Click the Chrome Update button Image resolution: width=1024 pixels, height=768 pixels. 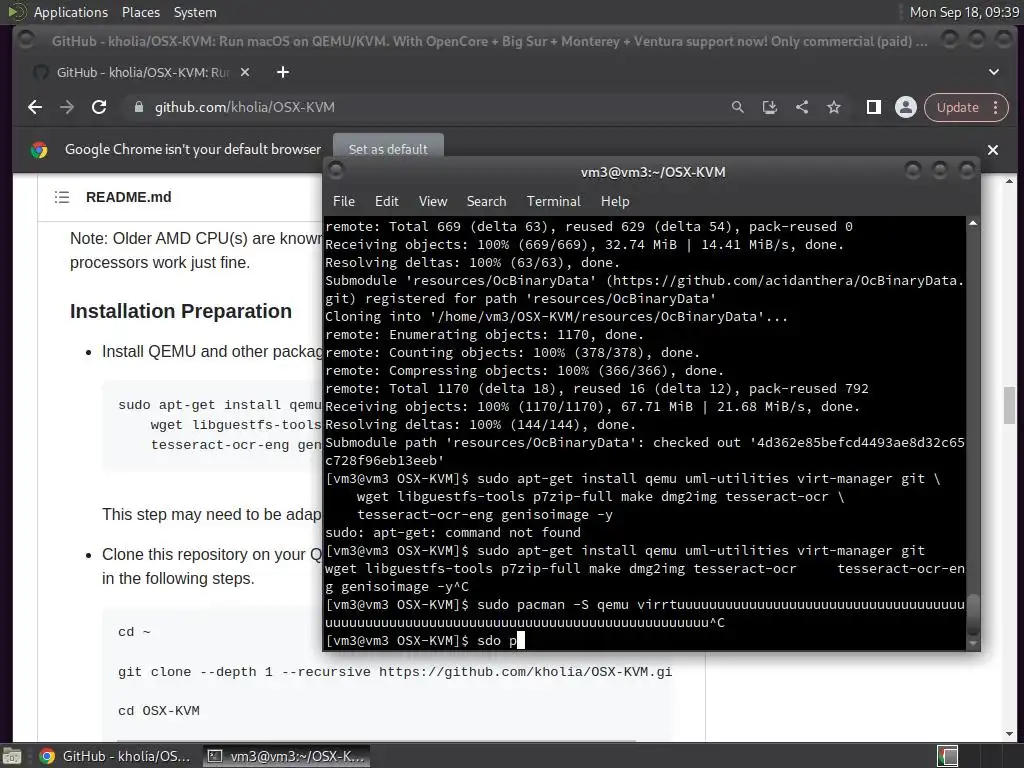pyautogui.click(x=957, y=107)
